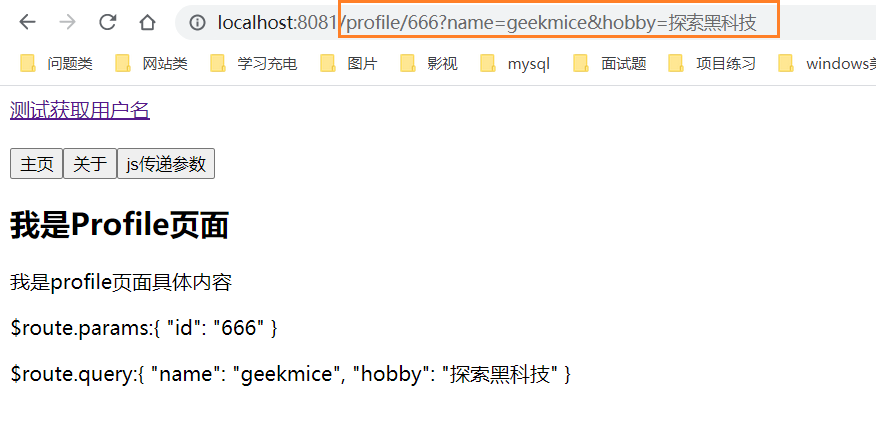
Task: View site information icon in address bar
Action: pos(197,22)
